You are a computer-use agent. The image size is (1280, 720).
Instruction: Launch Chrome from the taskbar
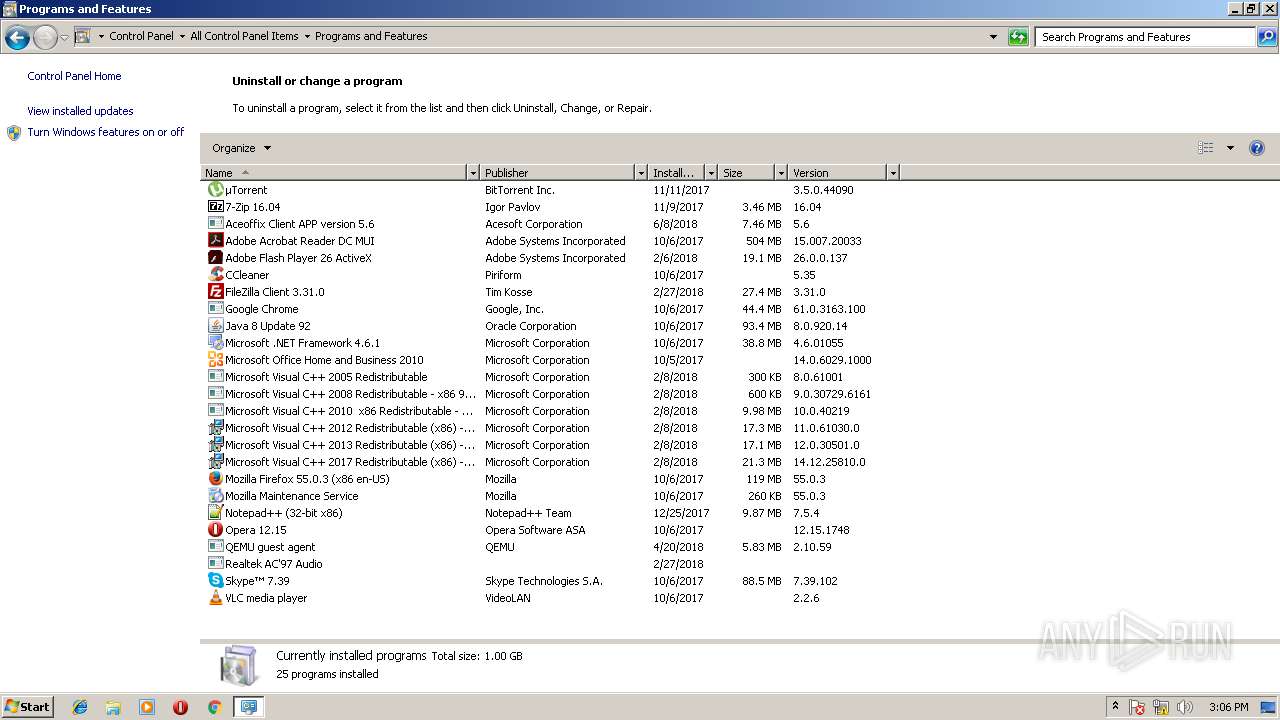tap(214, 707)
